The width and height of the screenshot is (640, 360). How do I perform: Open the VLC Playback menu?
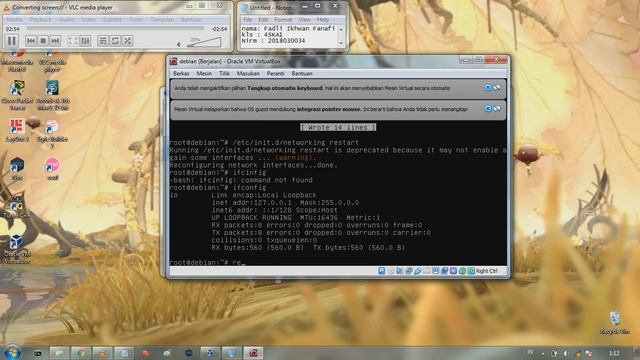(x=40, y=20)
